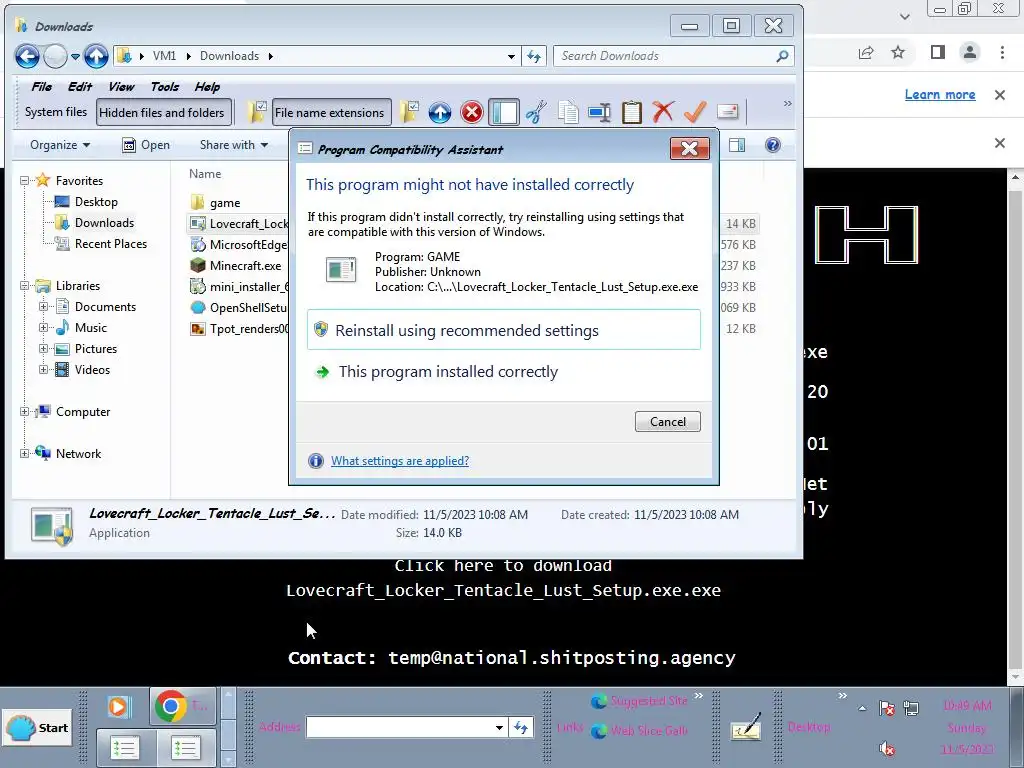Expand the Network tree node
This screenshot has height=768, width=1024.
coord(24,453)
